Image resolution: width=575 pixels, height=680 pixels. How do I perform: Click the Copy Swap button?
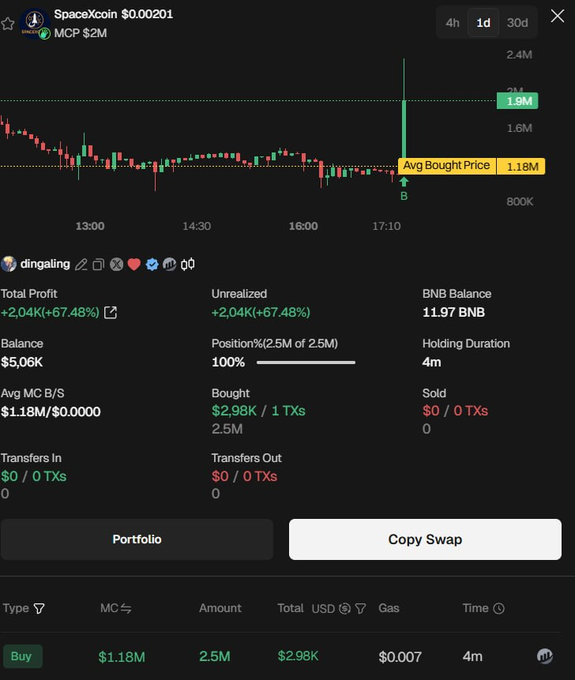point(425,539)
